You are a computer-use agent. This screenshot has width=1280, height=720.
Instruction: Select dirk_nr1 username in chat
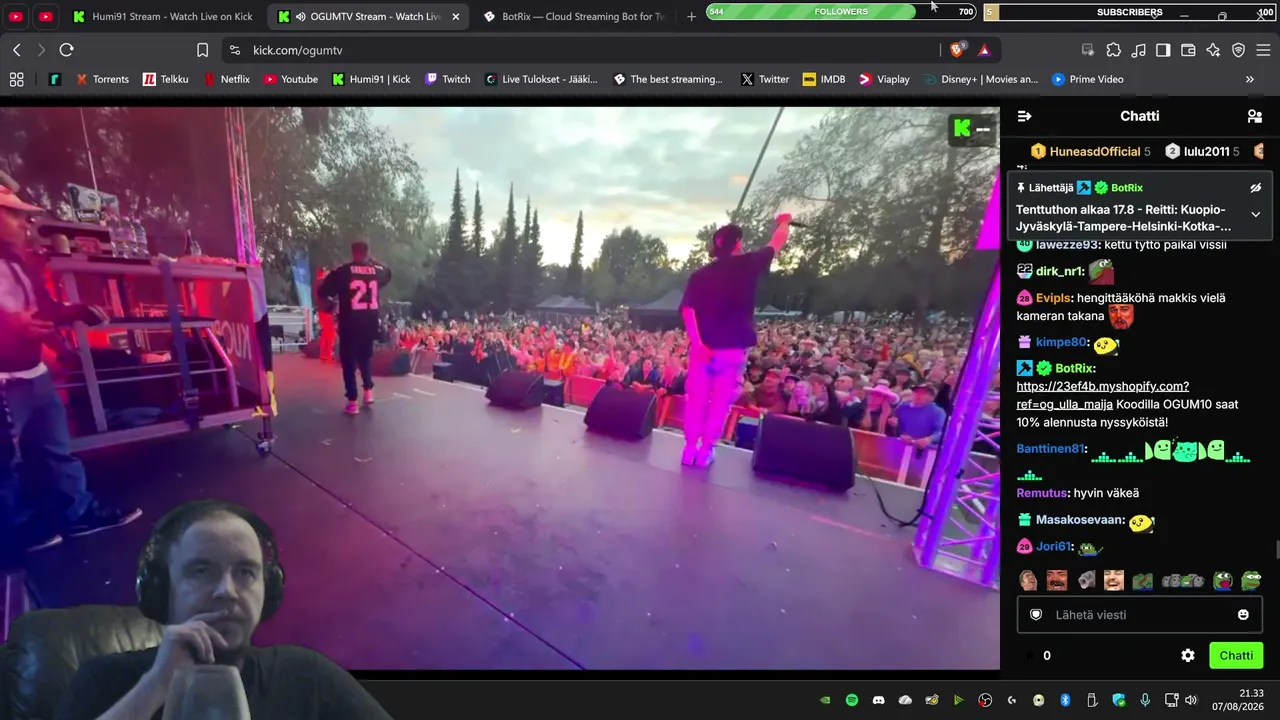pos(1058,271)
